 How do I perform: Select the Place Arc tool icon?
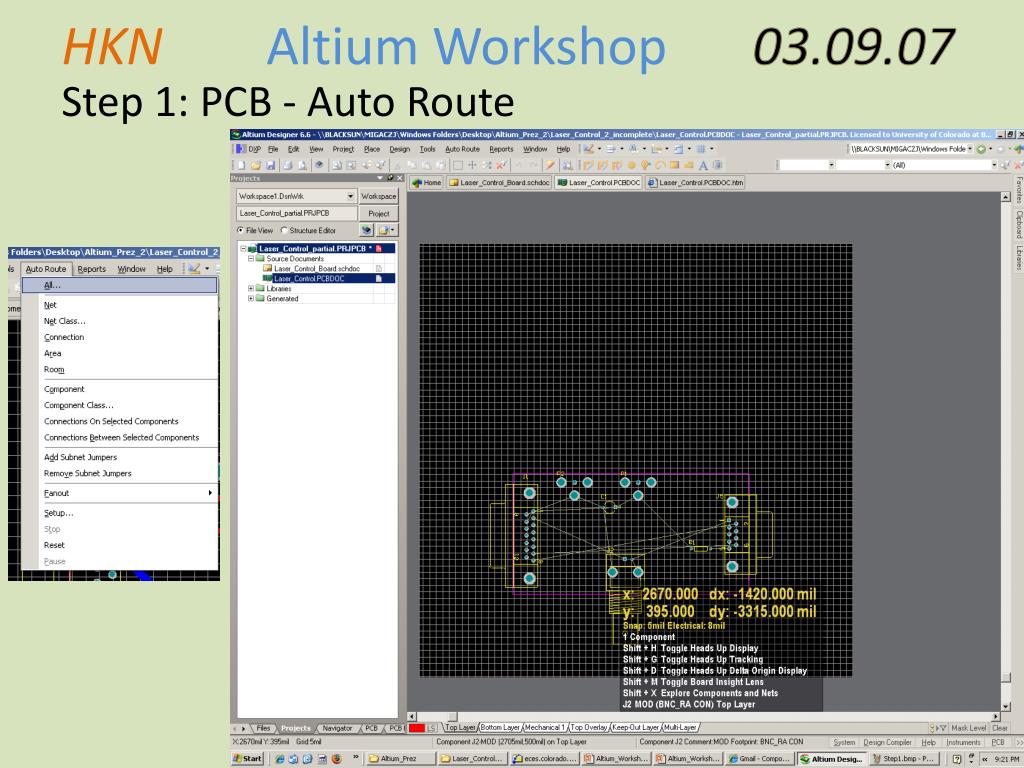click(660, 166)
